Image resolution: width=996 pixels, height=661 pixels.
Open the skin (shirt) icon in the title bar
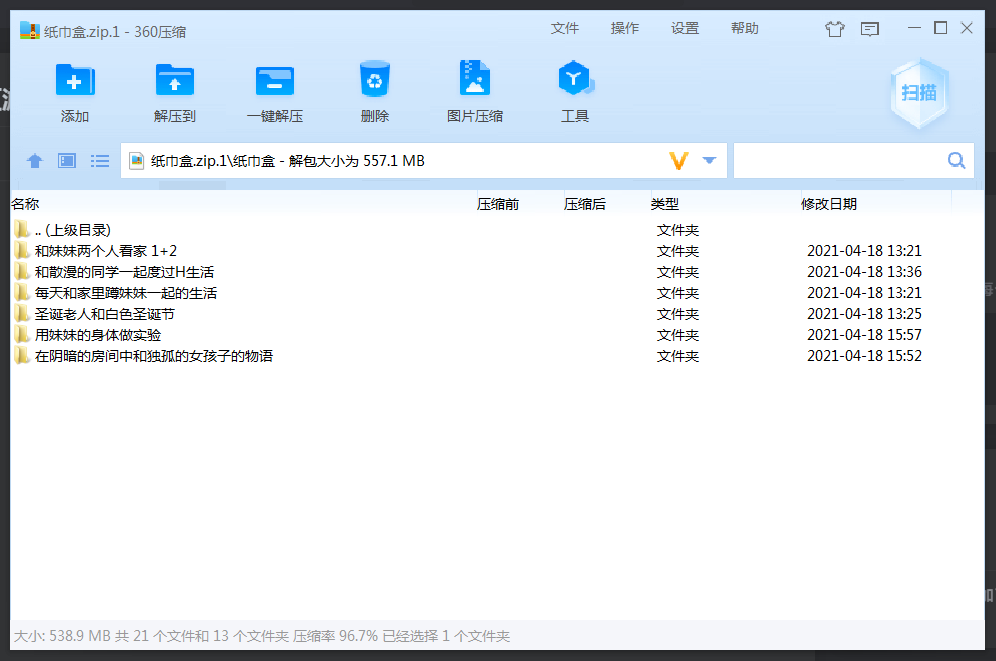835,29
